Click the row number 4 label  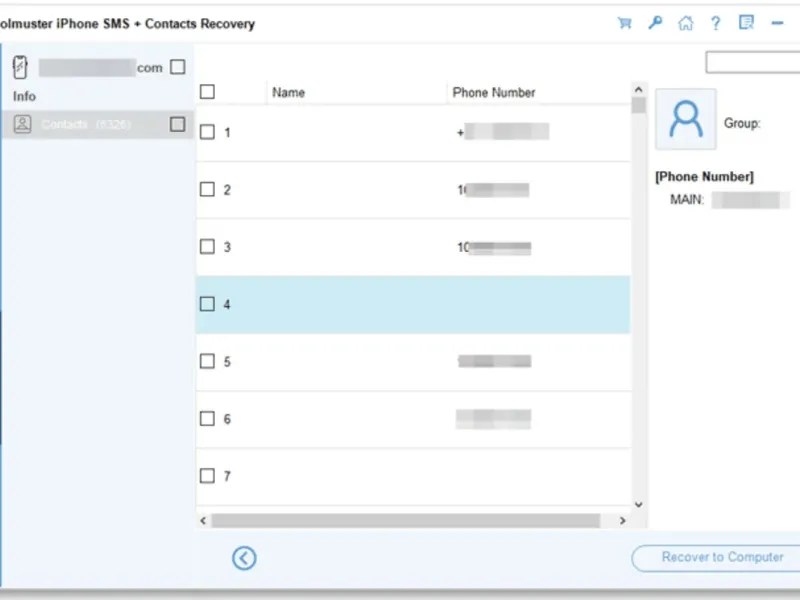(x=227, y=305)
